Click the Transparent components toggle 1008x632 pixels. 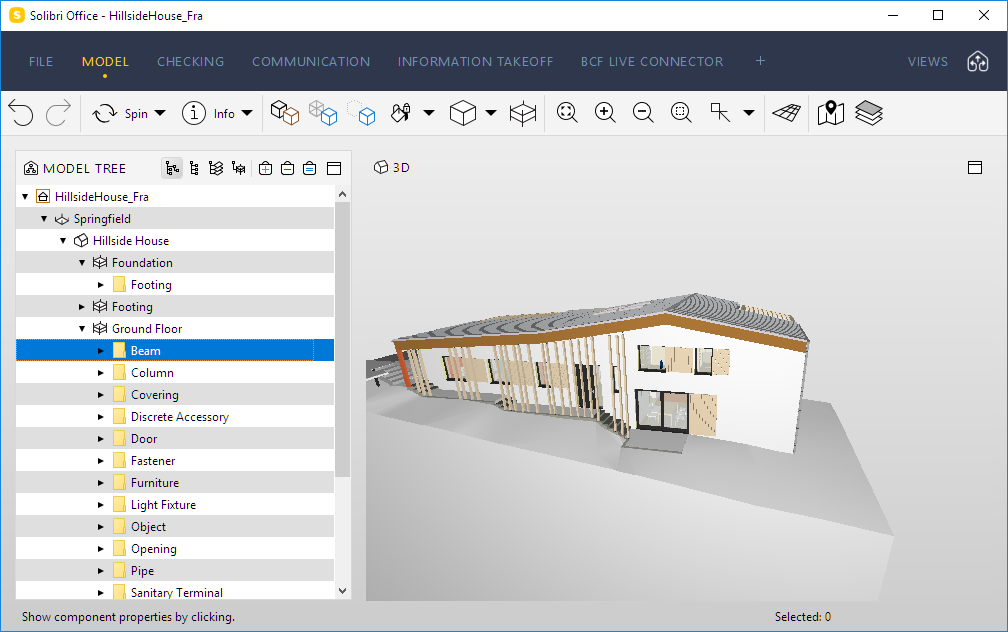pos(323,113)
